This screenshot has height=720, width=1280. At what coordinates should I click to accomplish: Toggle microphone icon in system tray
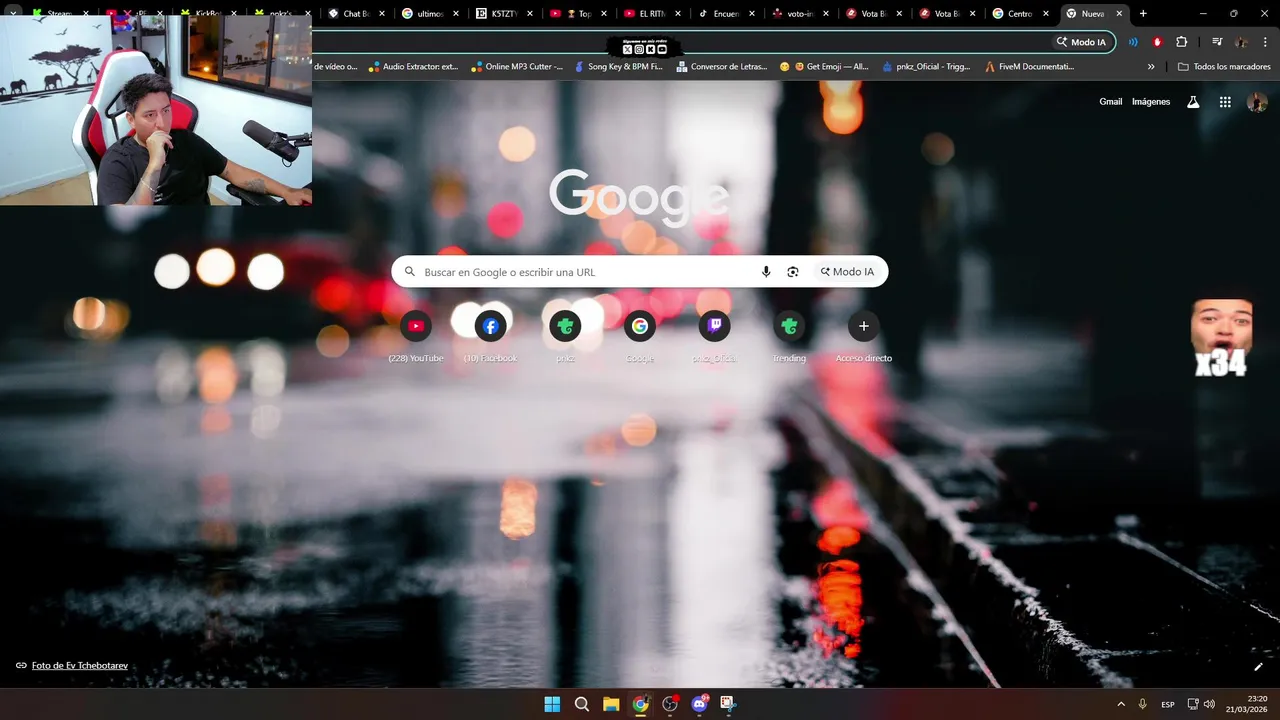[1142, 704]
